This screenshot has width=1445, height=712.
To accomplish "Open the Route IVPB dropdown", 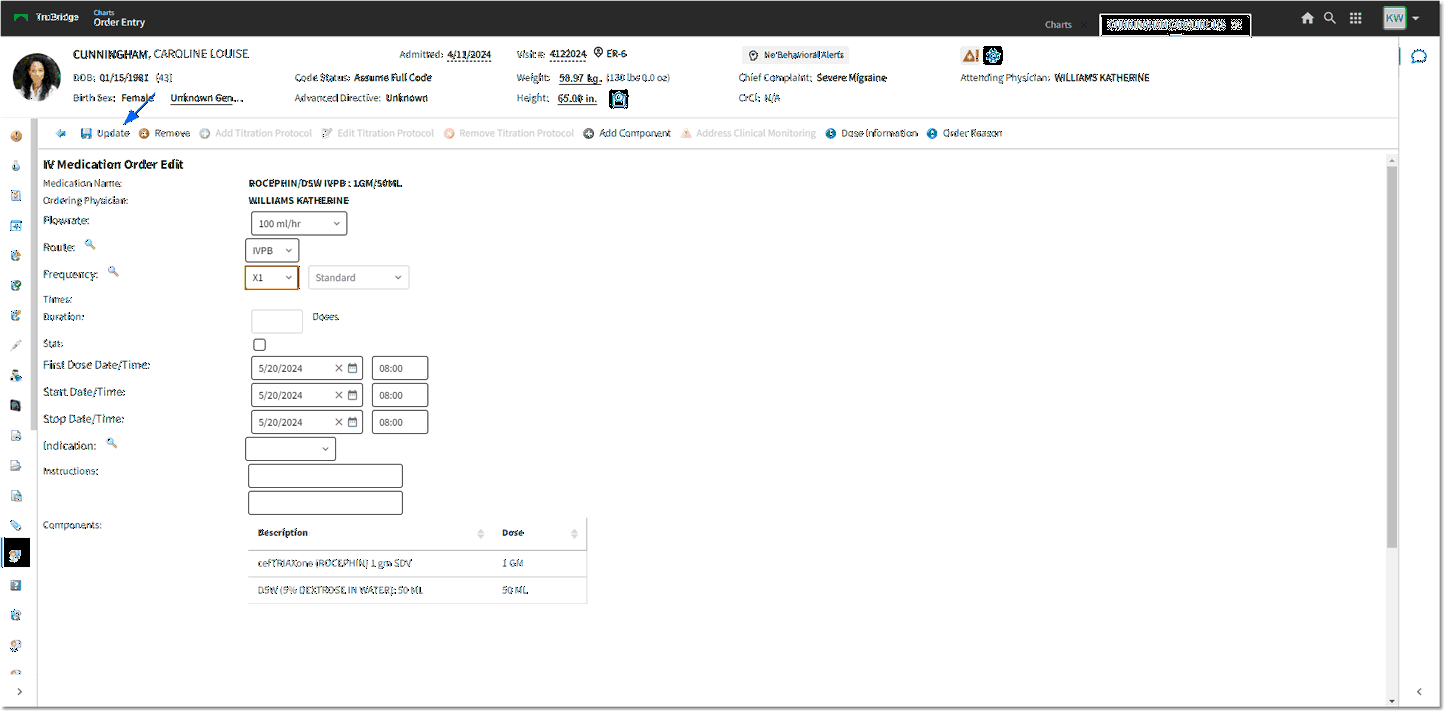I will point(272,250).
